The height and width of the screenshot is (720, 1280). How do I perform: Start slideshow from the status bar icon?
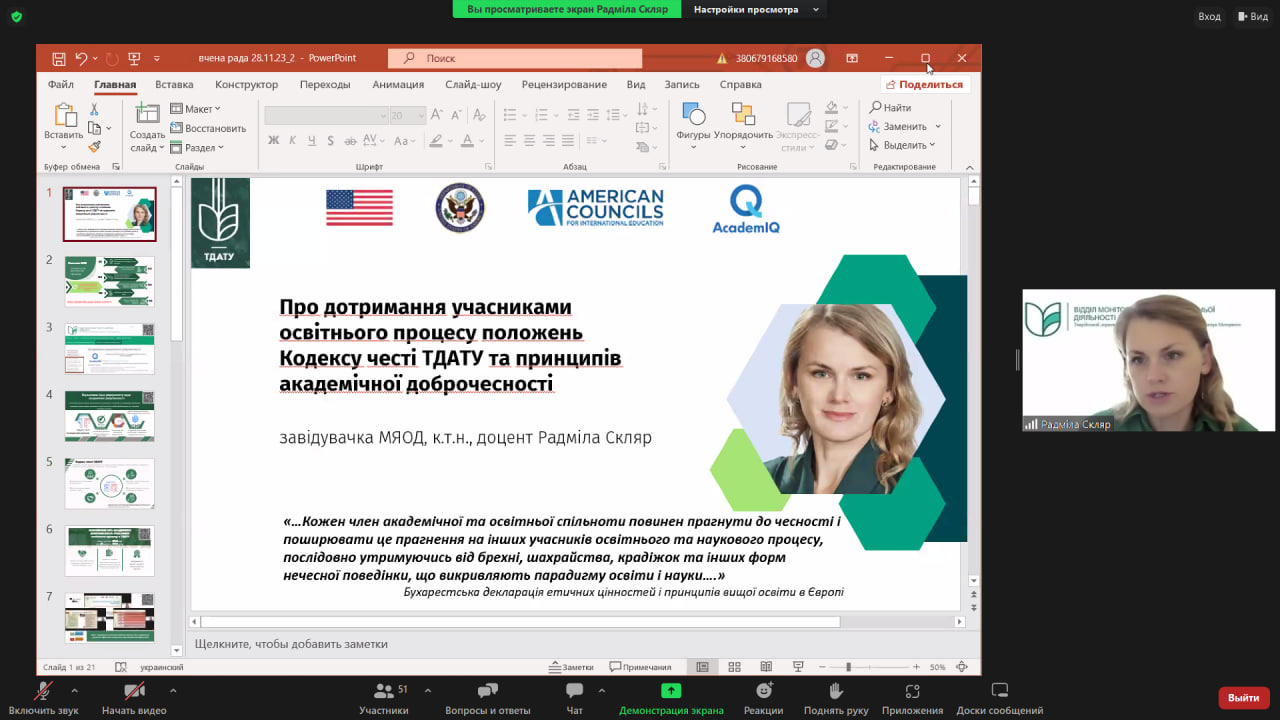click(798, 667)
